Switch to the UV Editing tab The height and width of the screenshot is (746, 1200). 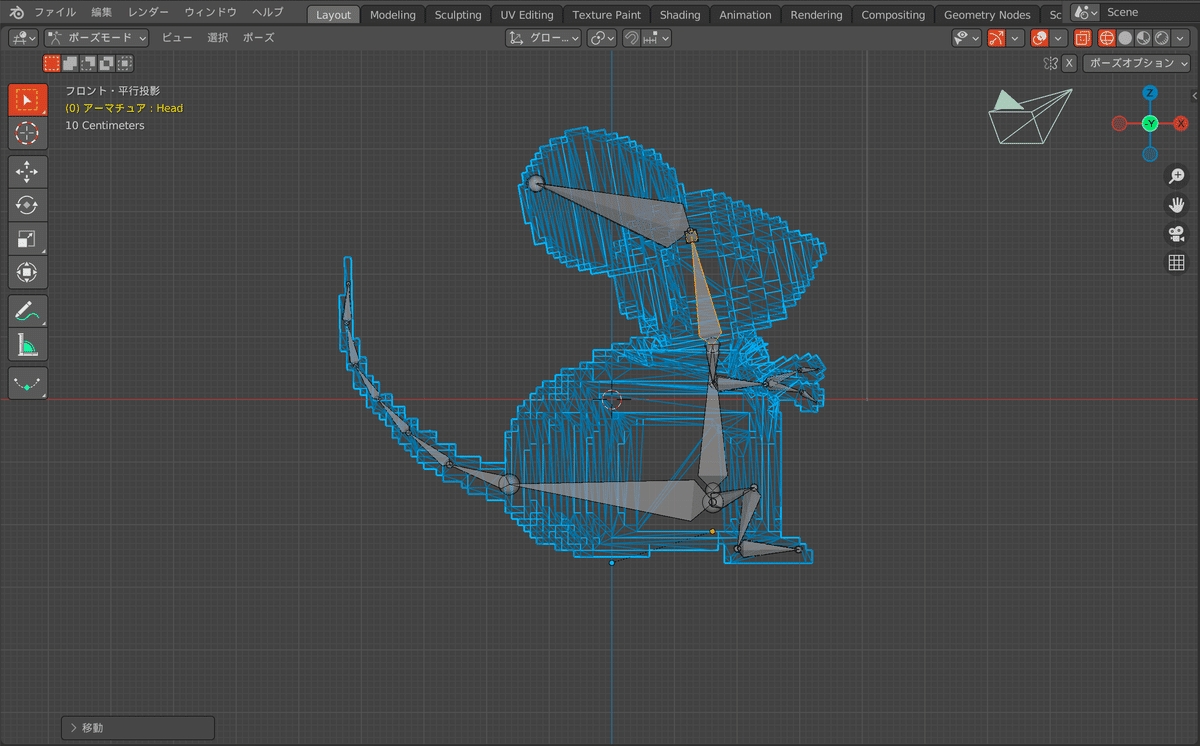[x=527, y=15]
